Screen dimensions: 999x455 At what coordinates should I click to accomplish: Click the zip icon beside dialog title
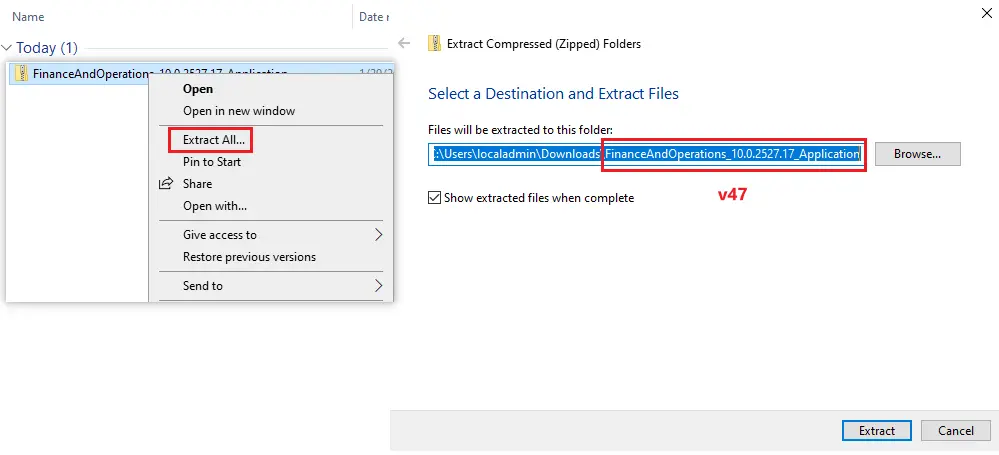click(x=435, y=43)
